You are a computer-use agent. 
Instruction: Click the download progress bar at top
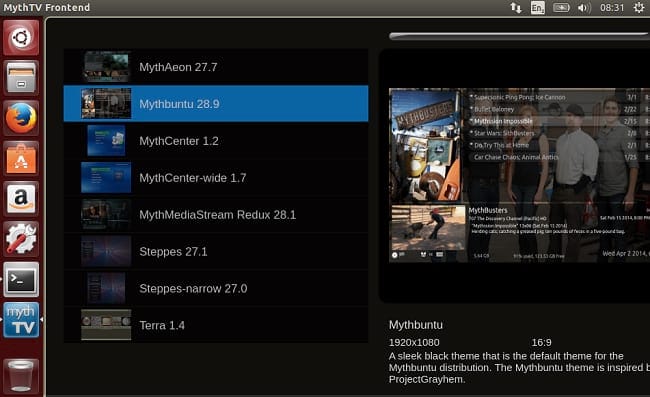[519, 36]
